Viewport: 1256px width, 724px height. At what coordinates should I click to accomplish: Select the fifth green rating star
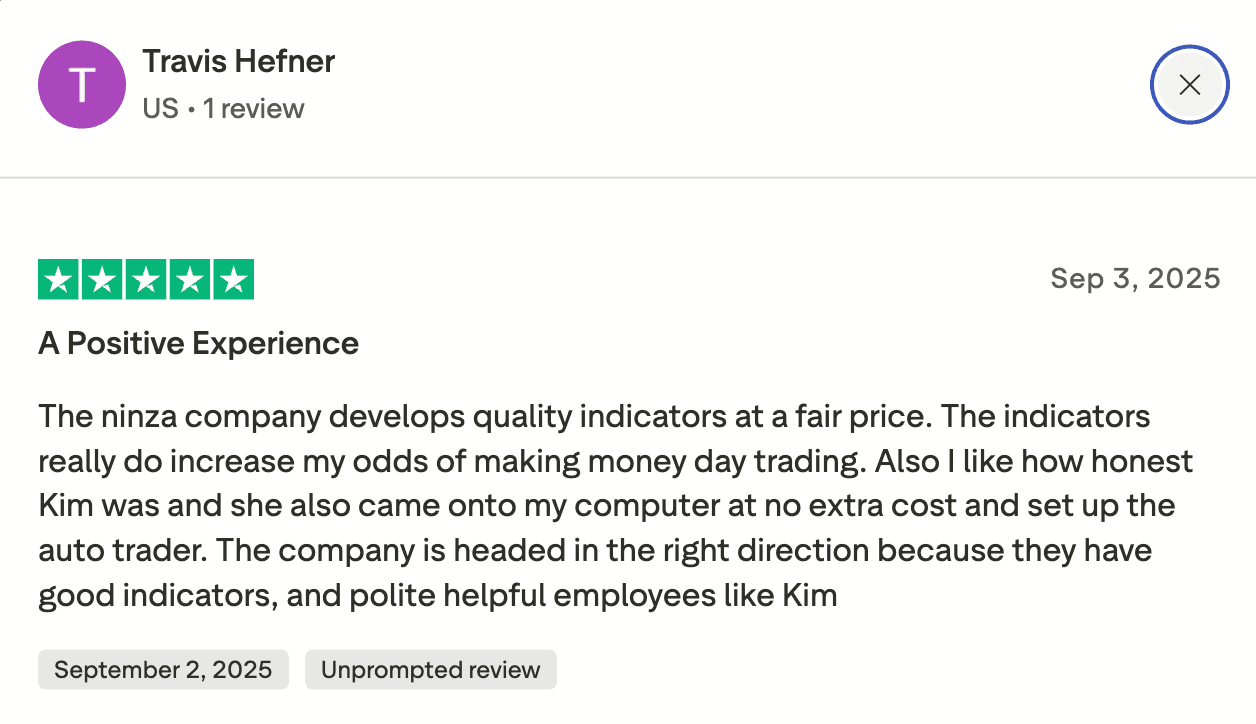pyautogui.click(x=233, y=280)
